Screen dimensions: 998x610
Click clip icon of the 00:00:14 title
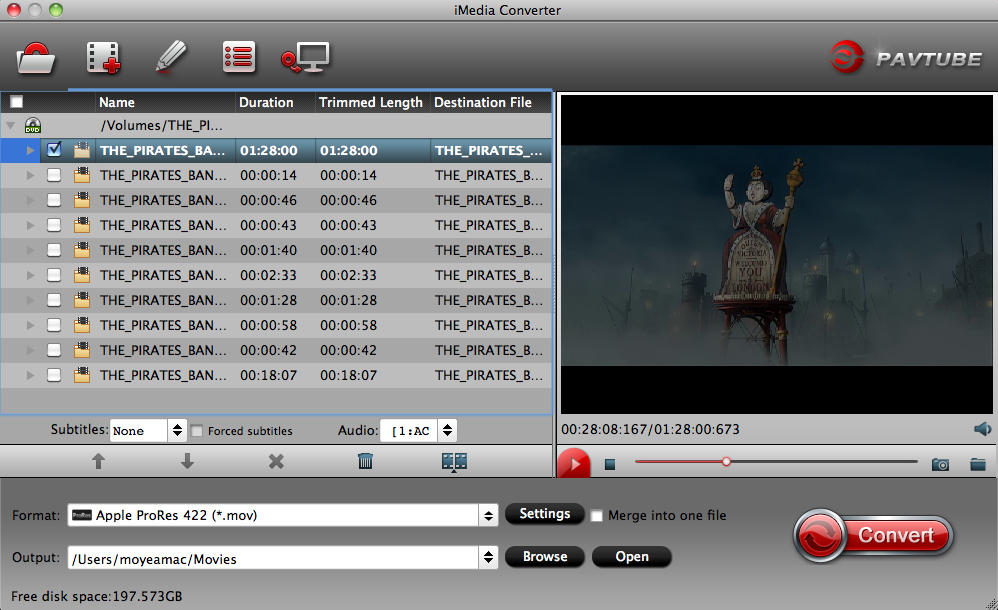(81, 175)
